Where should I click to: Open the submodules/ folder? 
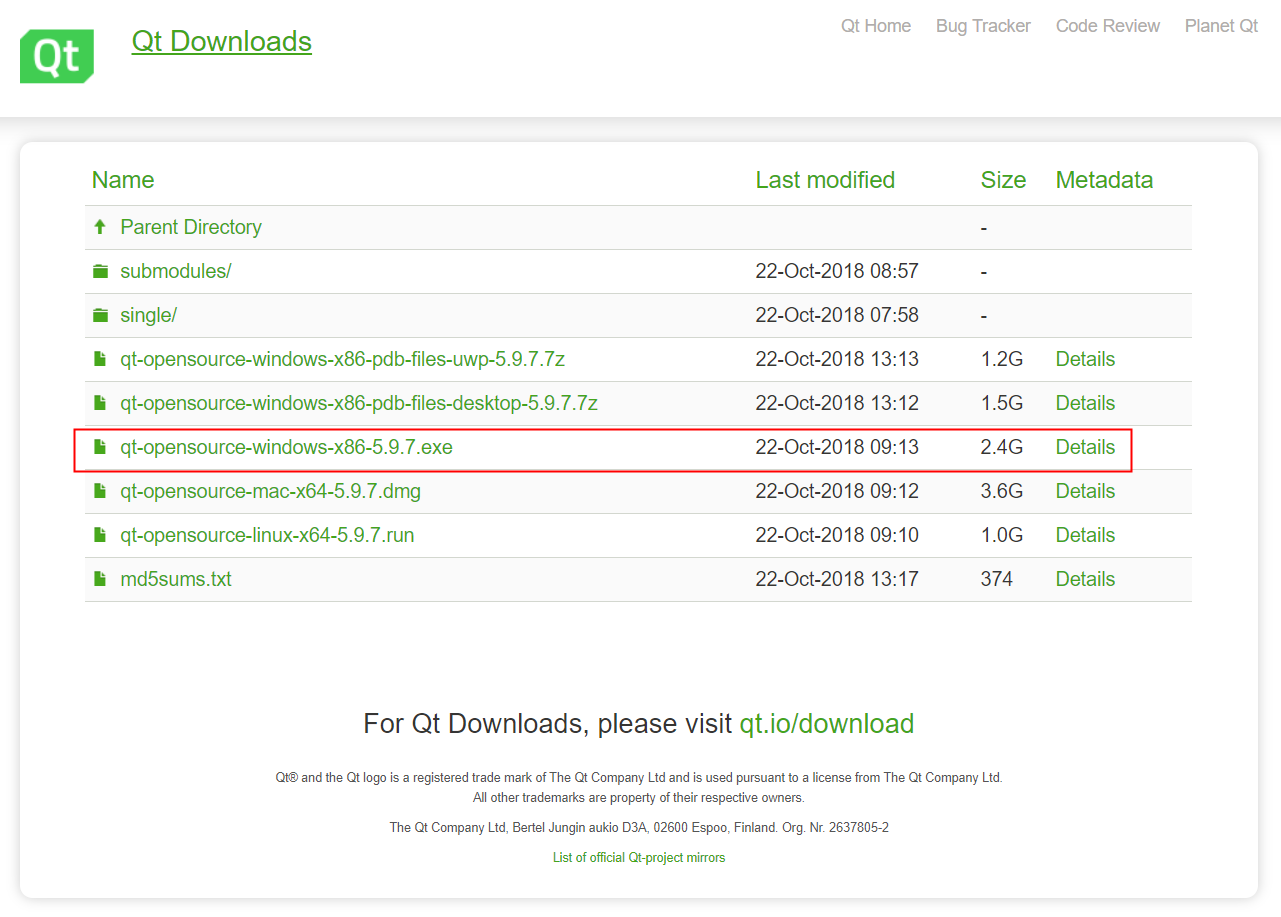coord(176,271)
